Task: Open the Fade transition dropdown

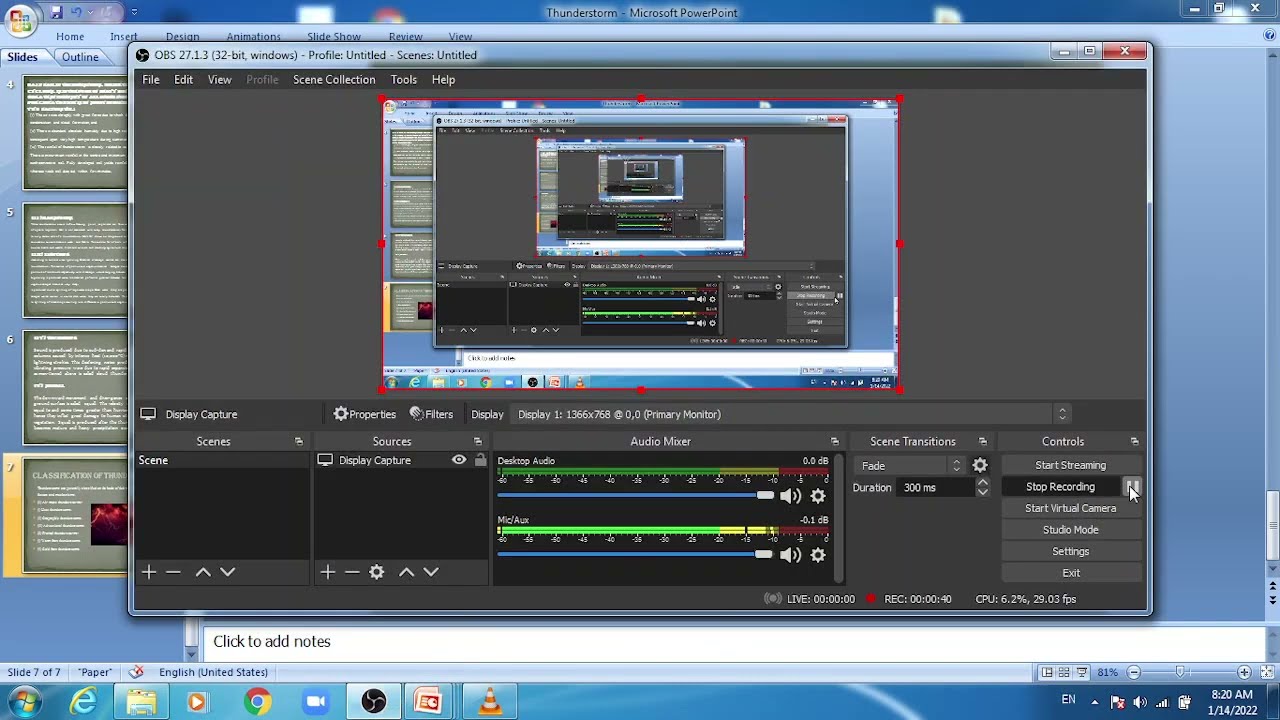Action: pos(911,466)
